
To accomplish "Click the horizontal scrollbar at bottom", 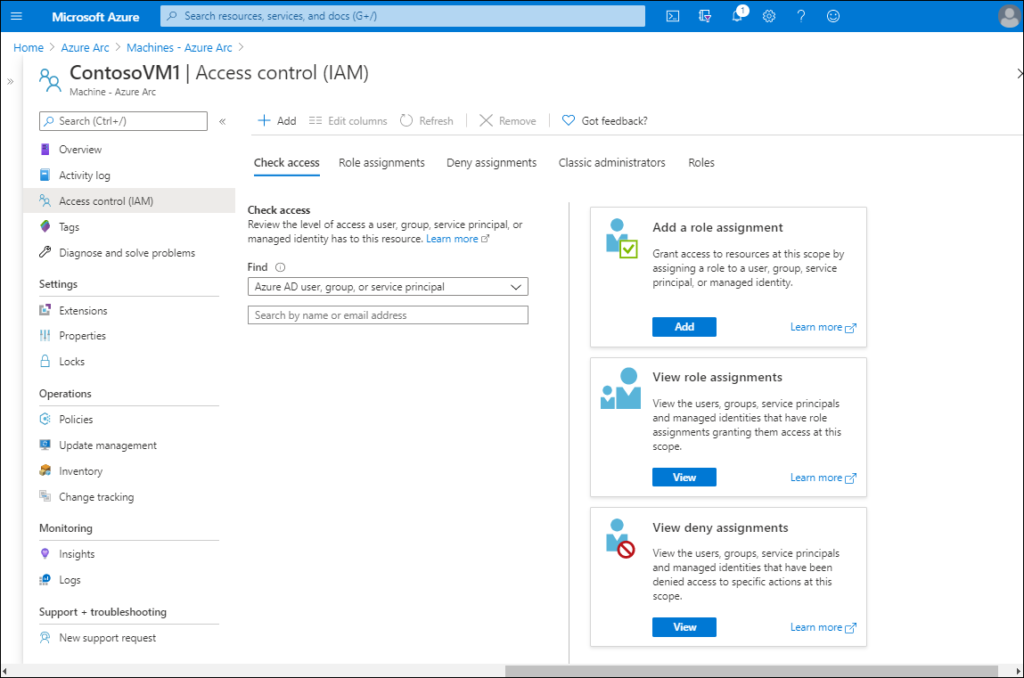I will 751,671.
